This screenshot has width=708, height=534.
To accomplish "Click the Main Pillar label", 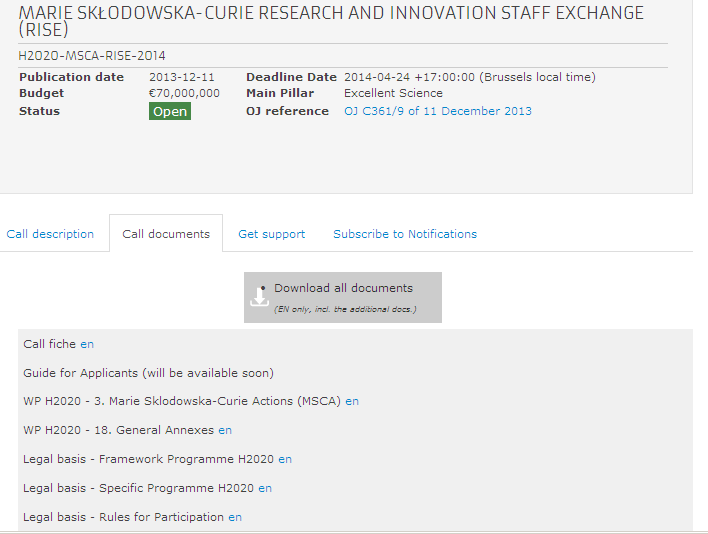I will click(280, 93).
